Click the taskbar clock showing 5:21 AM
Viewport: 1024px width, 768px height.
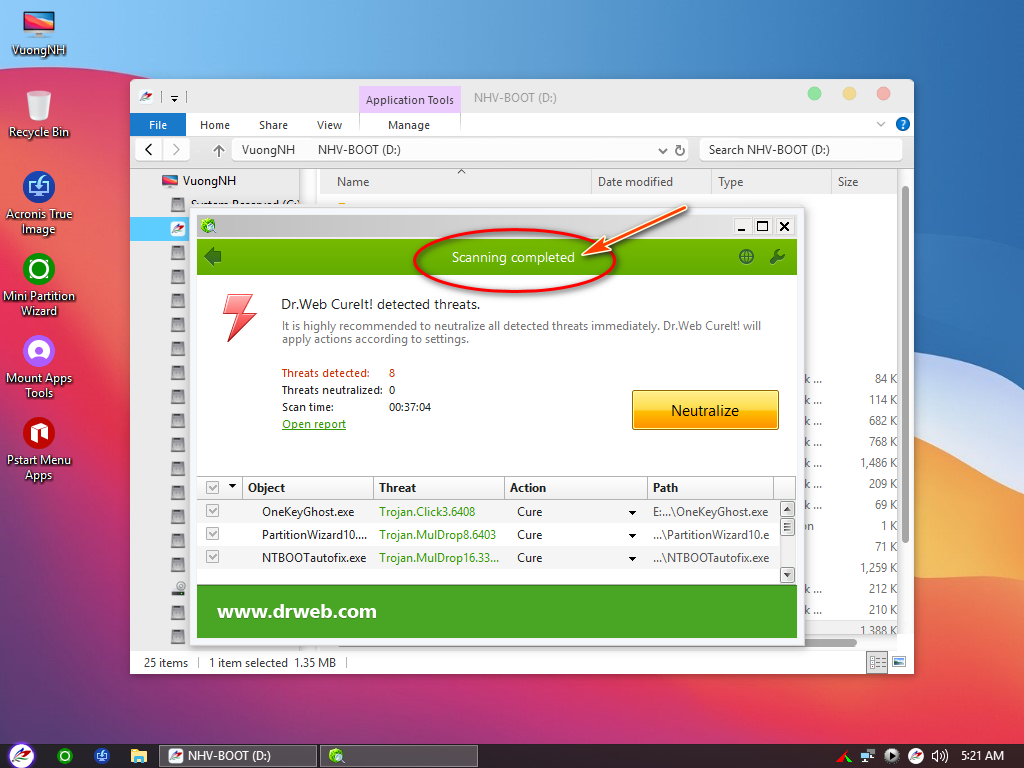tap(982, 756)
